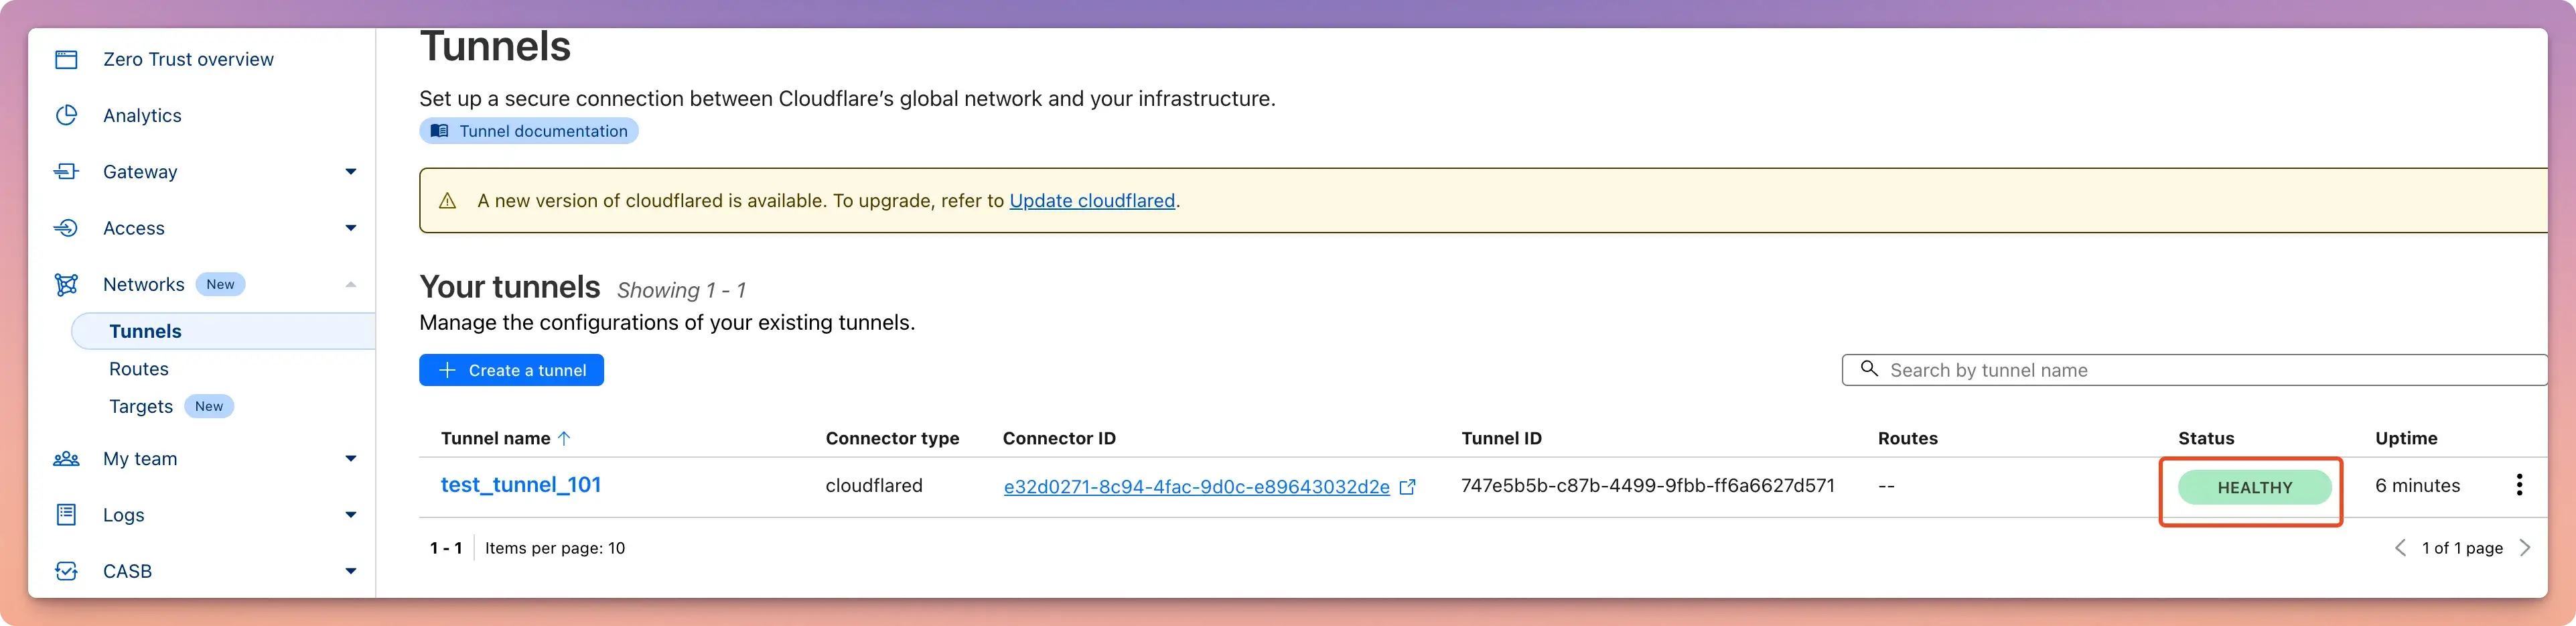Click the Status column header

(x=2206, y=438)
